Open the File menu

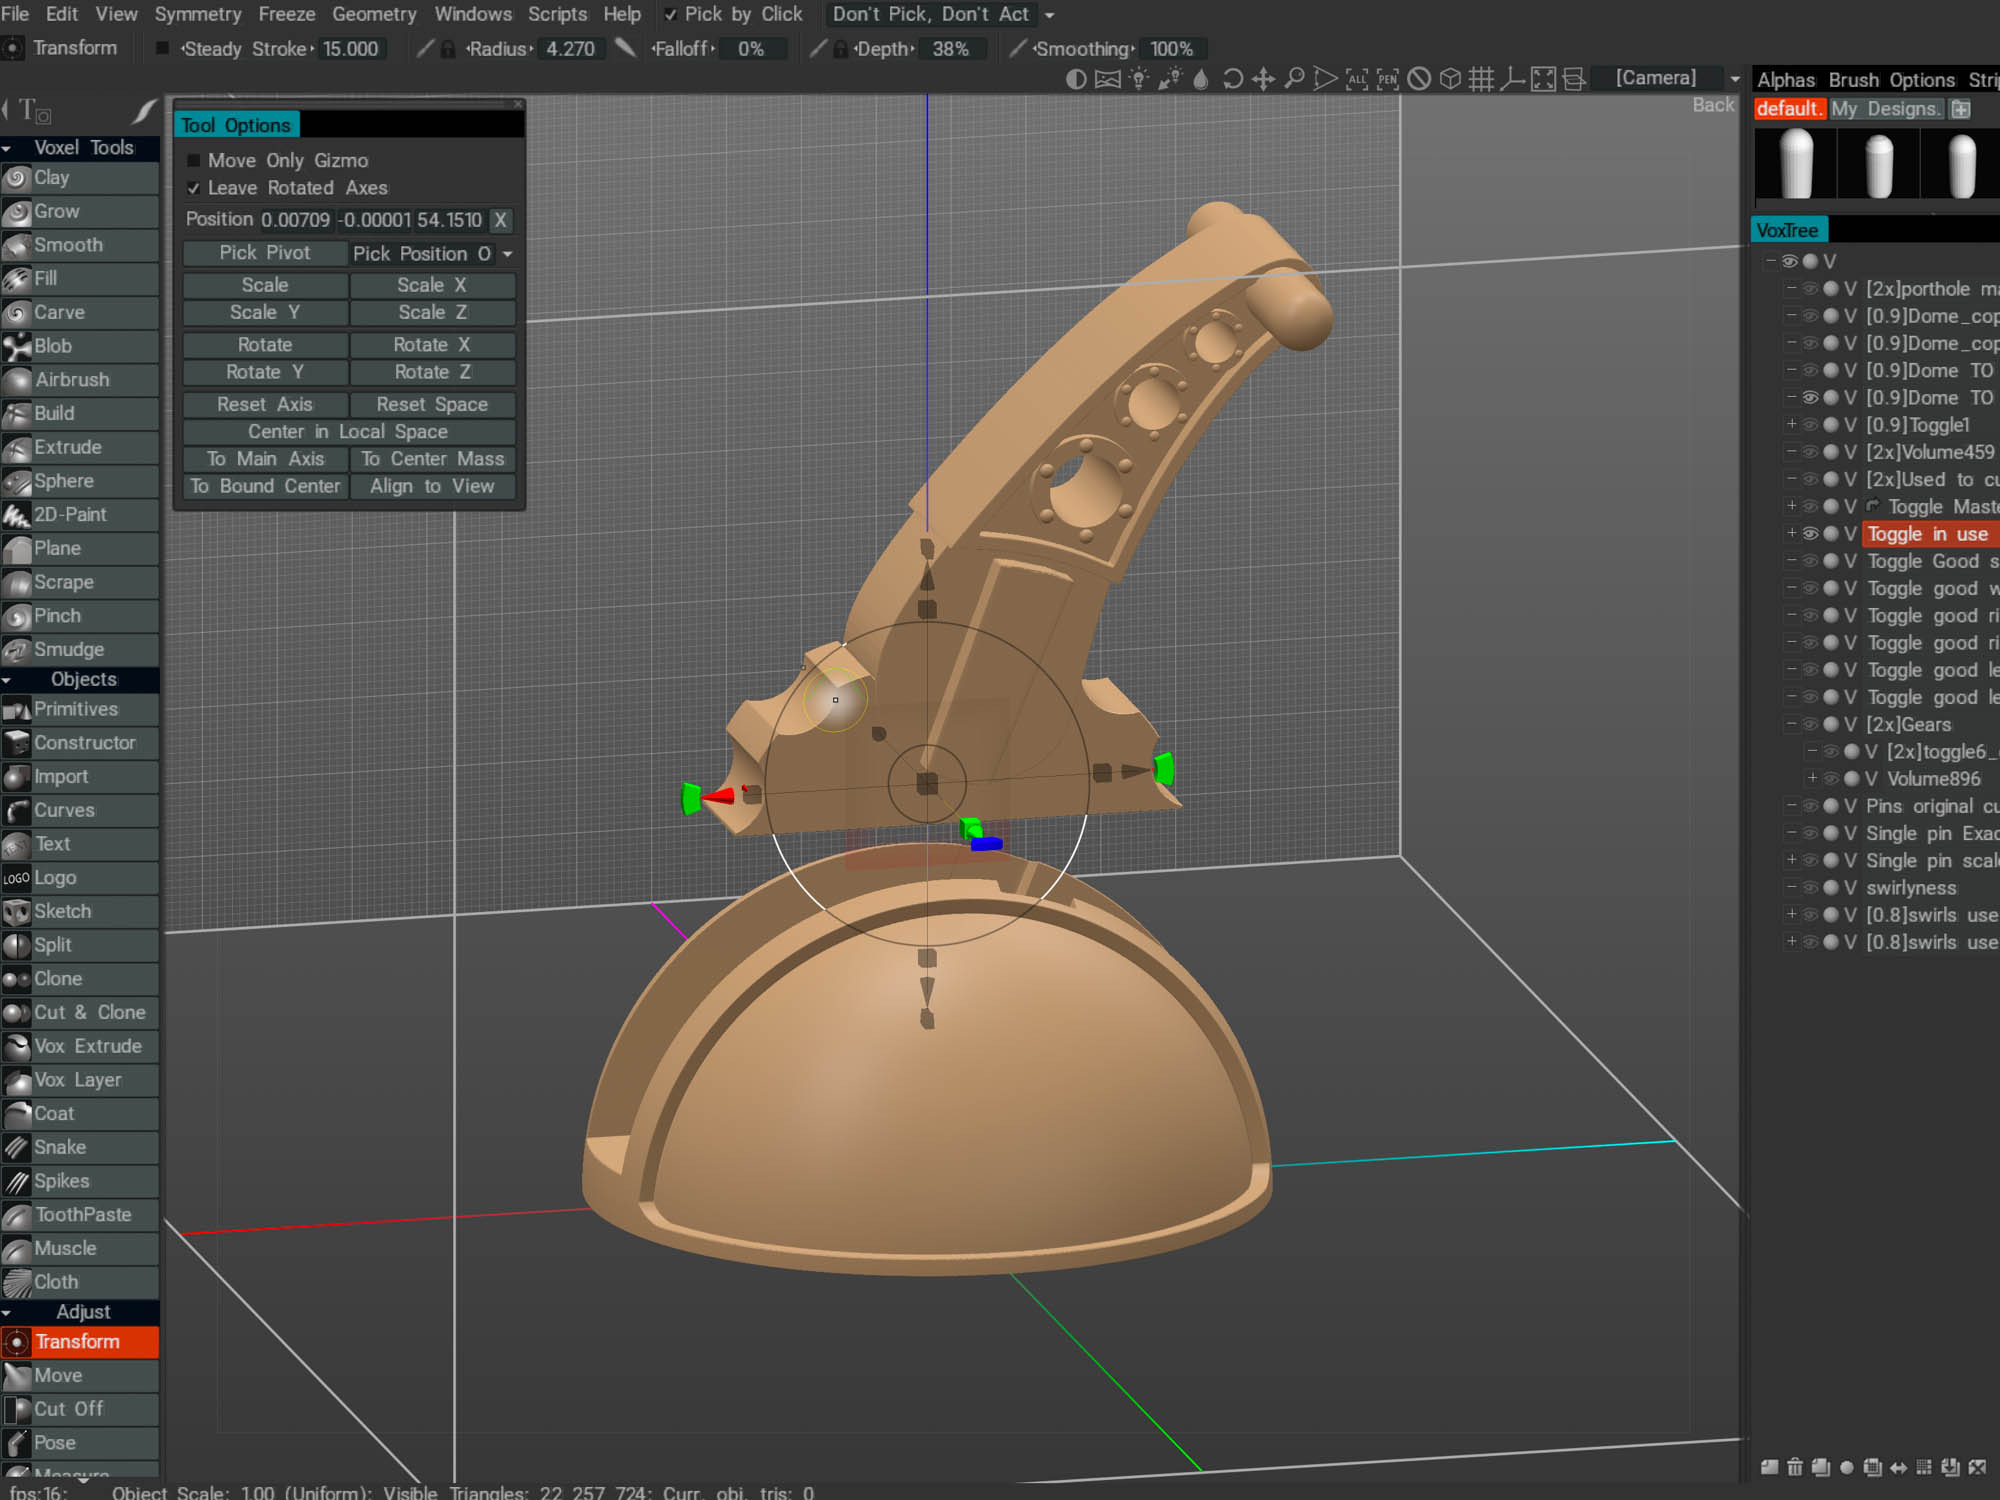[15, 14]
